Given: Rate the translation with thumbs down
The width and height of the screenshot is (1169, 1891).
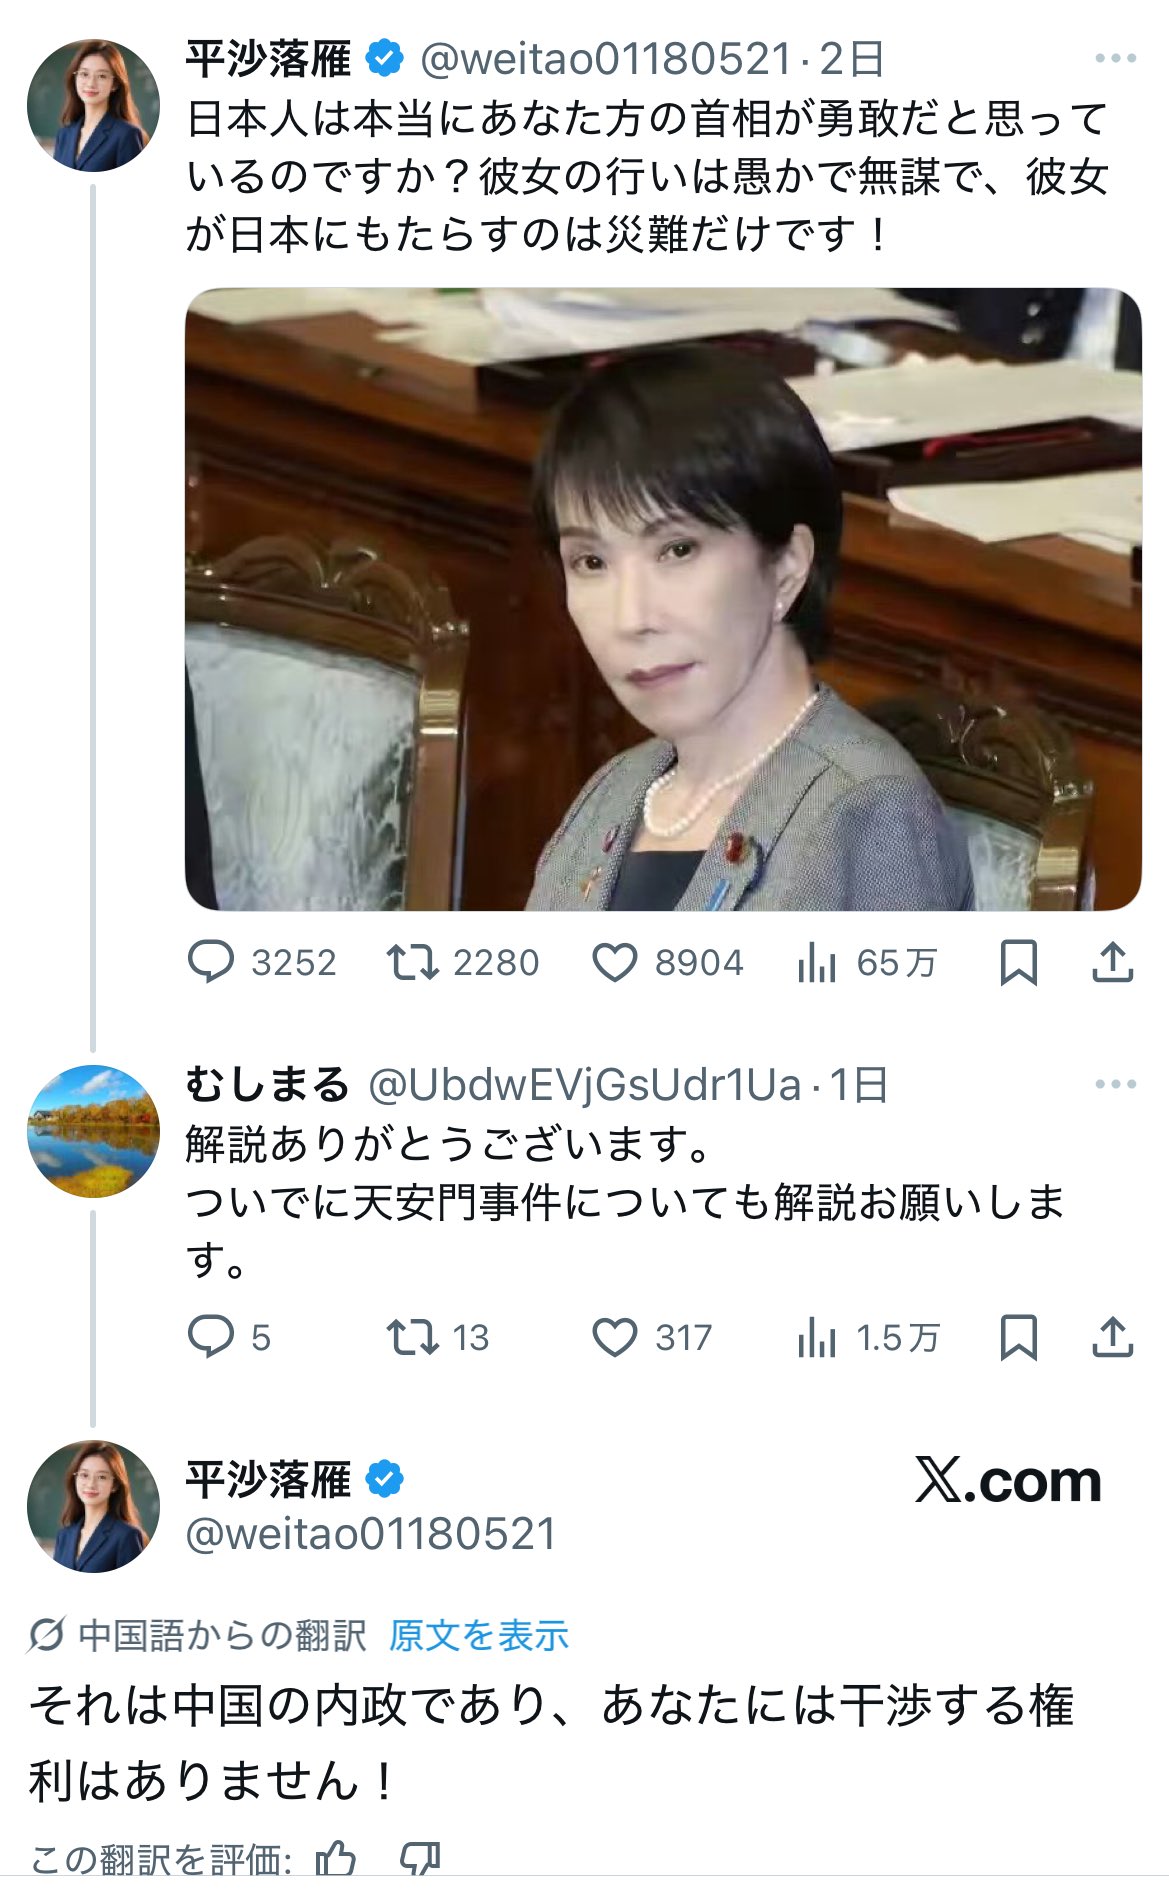Looking at the screenshot, I should pyautogui.click(x=420, y=1860).
